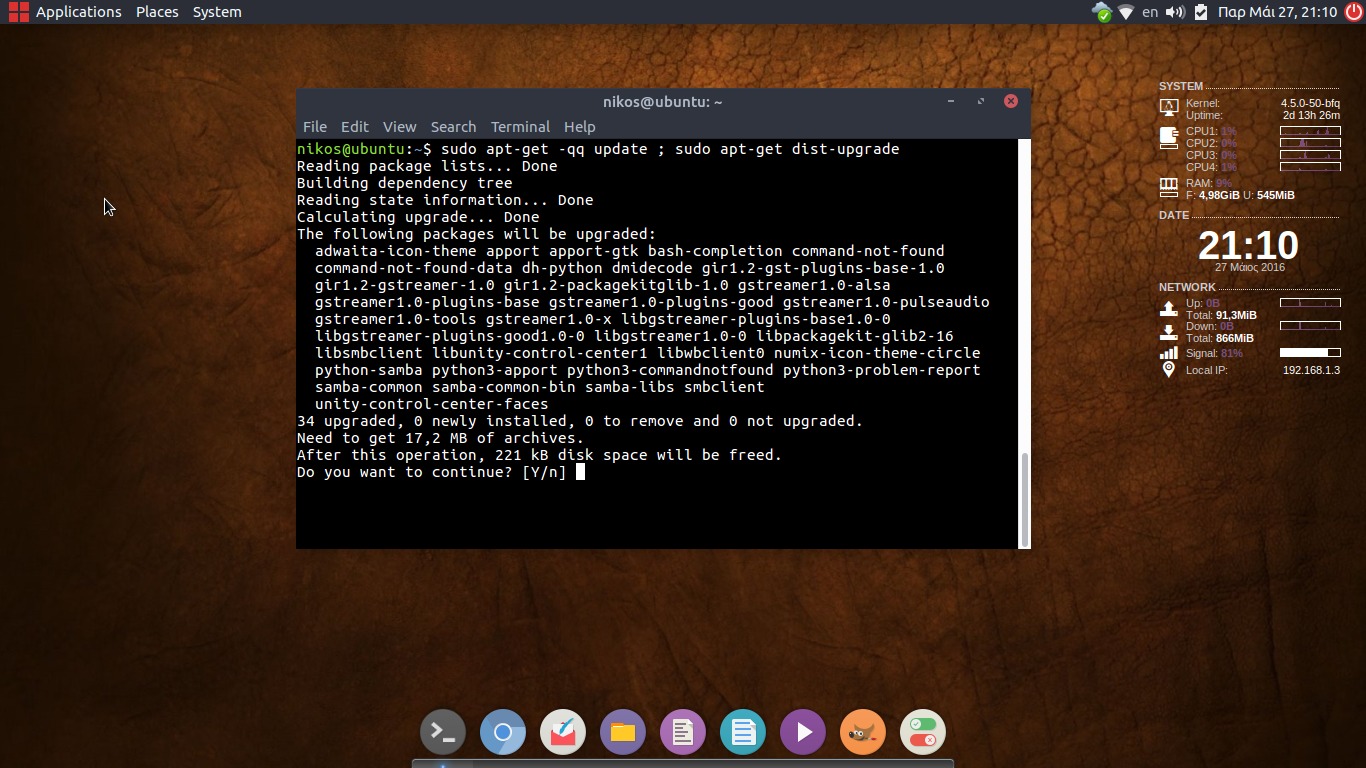Open the terminal's Edit menu
This screenshot has height=768, width=1366.
tap(354, 127)
